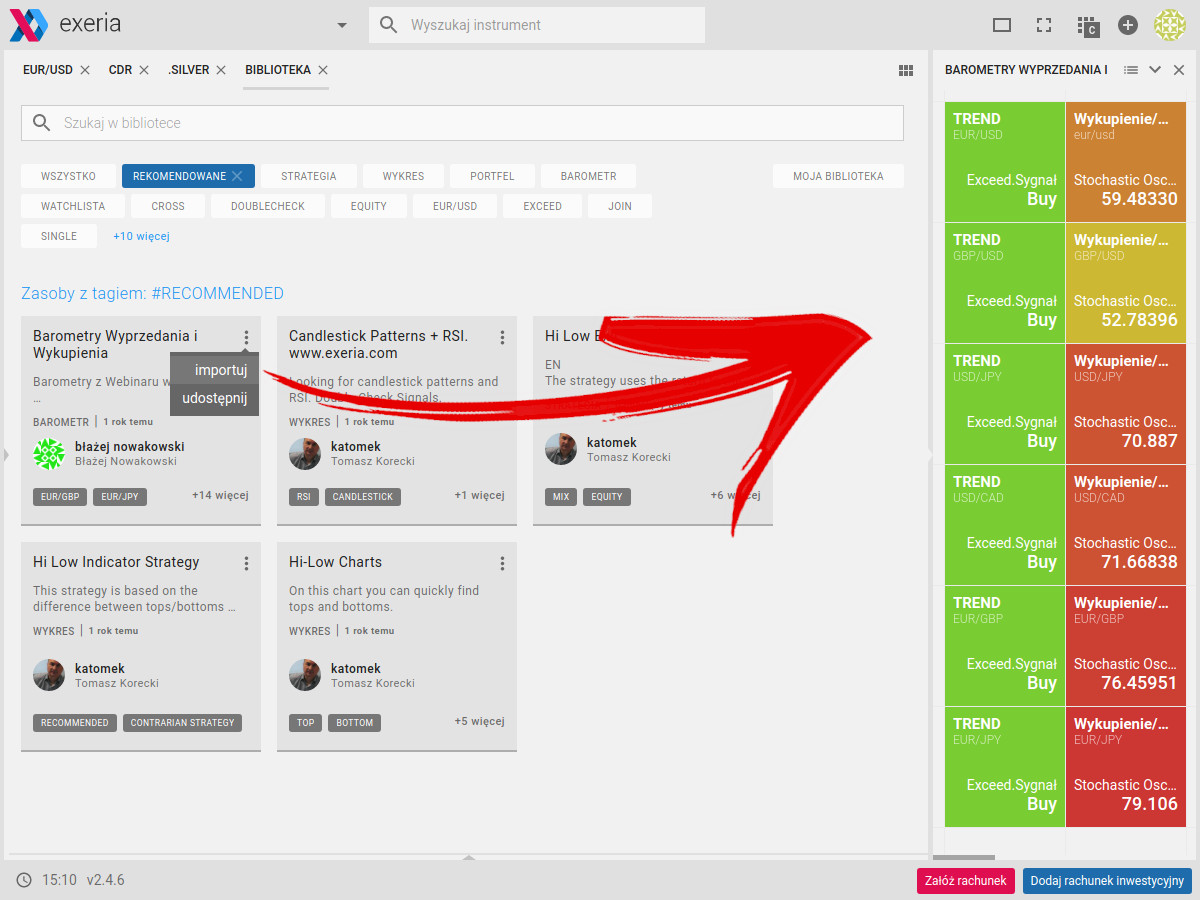The width and height of the screenshot is (1200, 900).
Task: Click the window layout rectangle icon in top bar
Action: (1002, 25)
